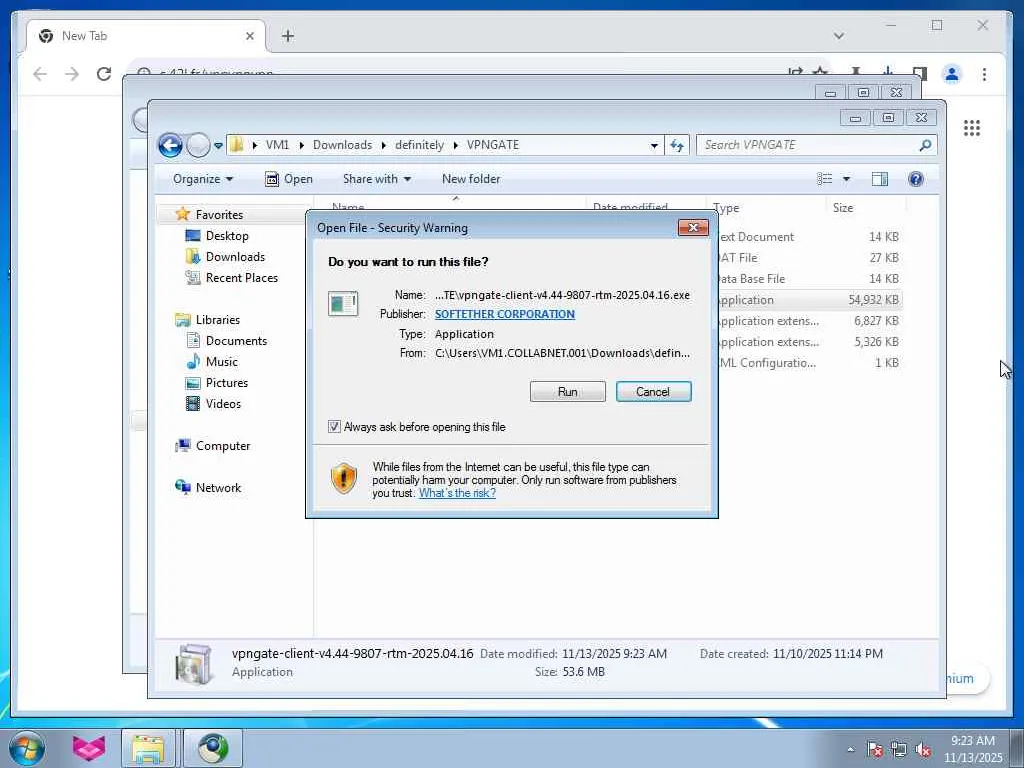Open Videos library in the navigation pane
1024x768 pixels.
tap(223, 404)
